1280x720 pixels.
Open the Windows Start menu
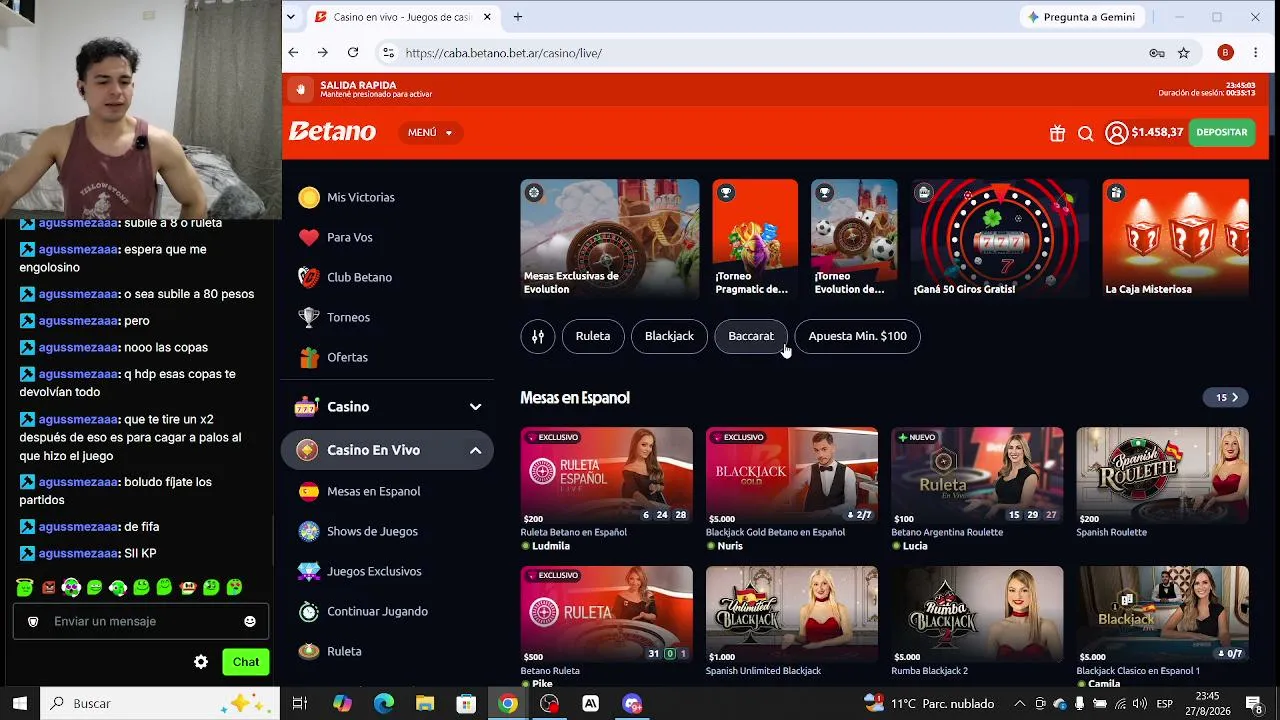[20, 704]
